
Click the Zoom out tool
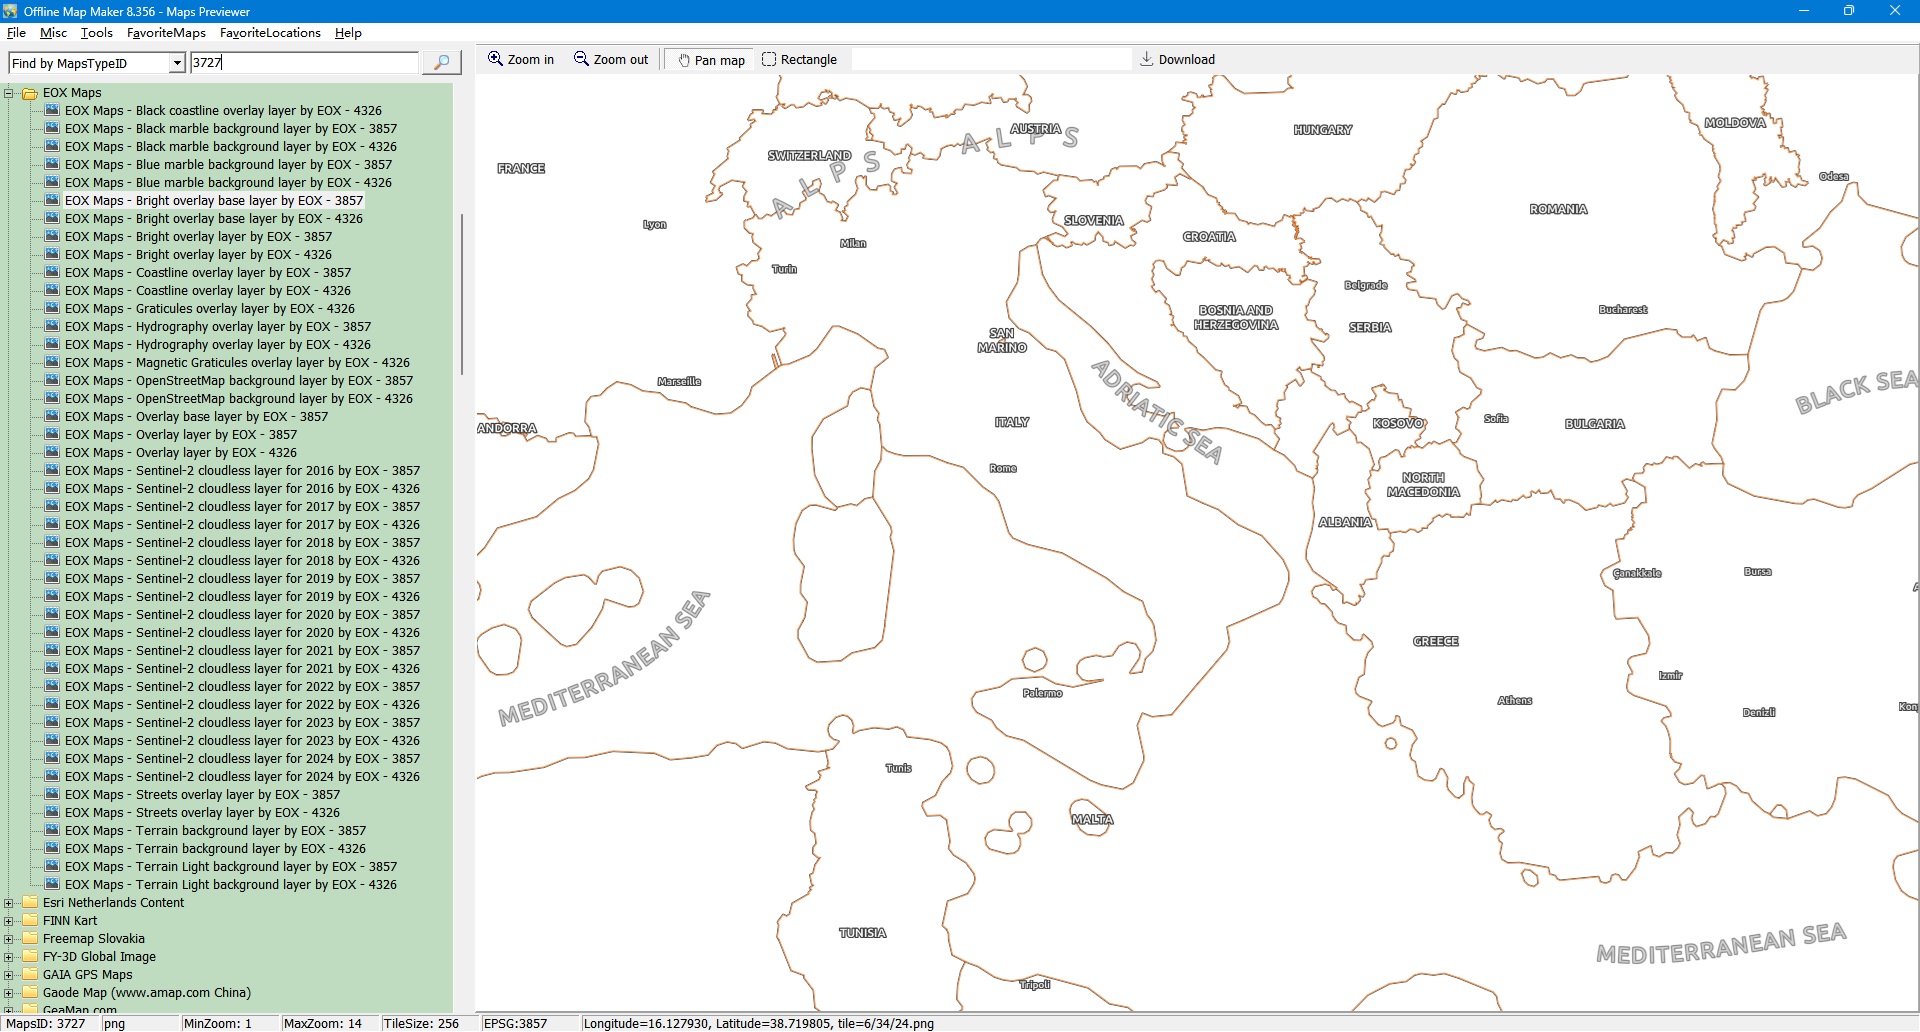(611, 60)
